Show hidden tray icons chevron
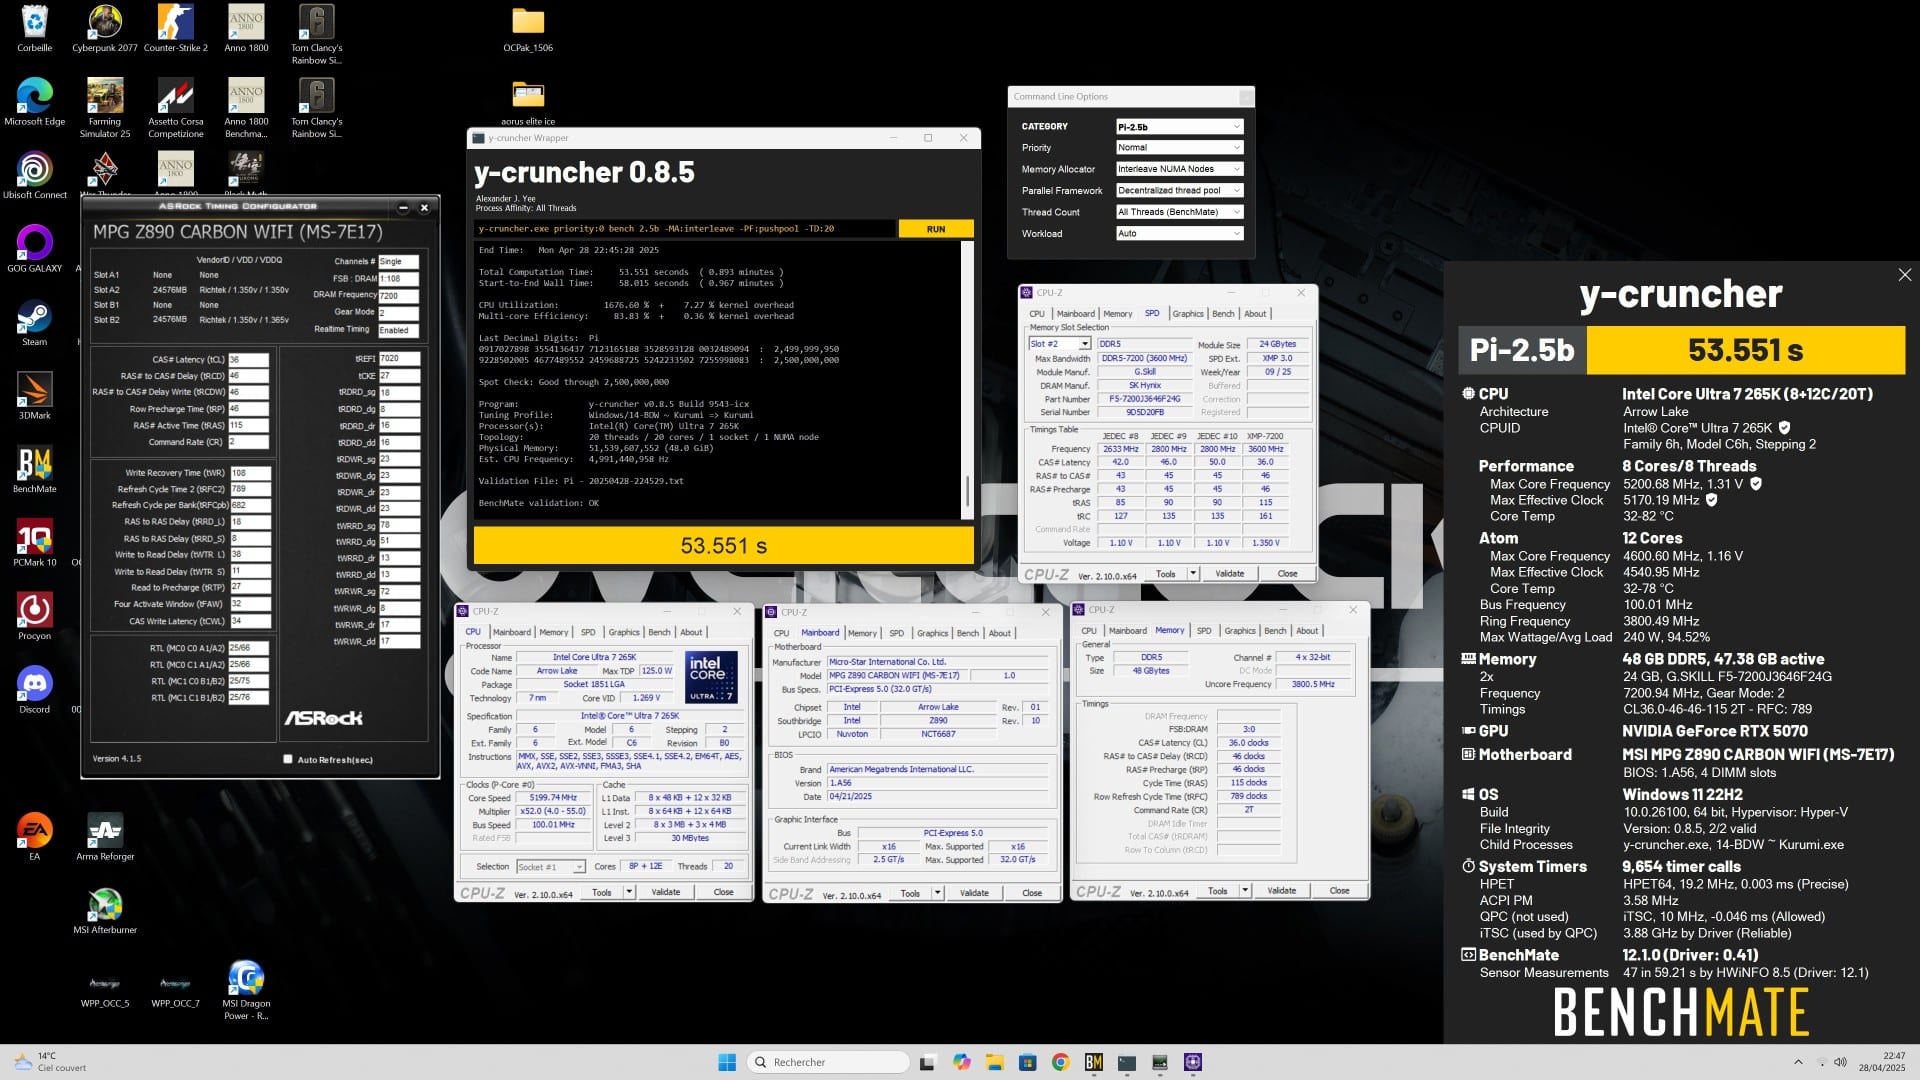Viewport: 1920px width, 1080px height. (1798, 1062)
